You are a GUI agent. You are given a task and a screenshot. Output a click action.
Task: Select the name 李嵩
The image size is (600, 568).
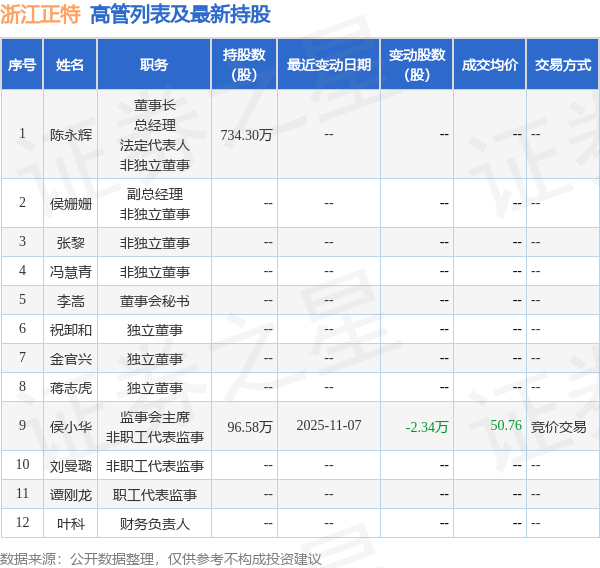pos(71,301)
